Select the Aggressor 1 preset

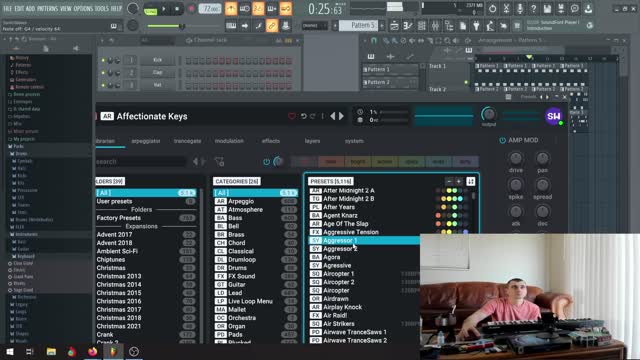364,240
